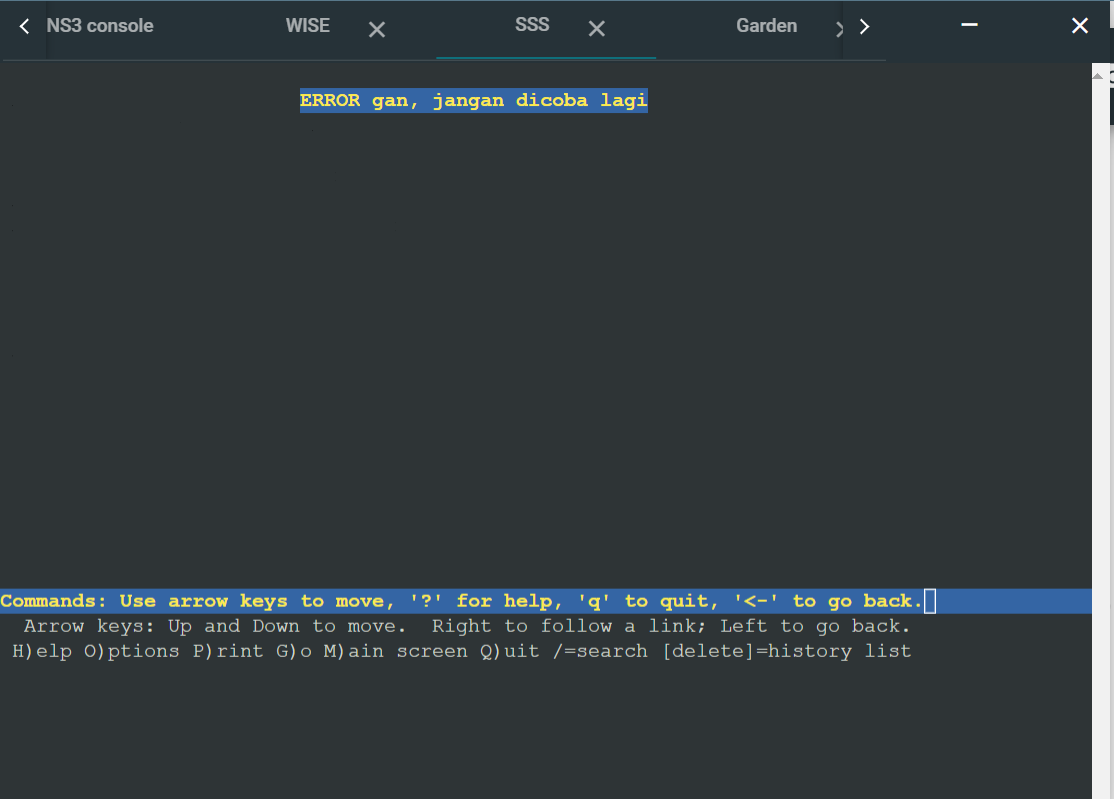Select the WISE tab
The width and height of the screenshot is (1114, 799).
tap(308, 25)
